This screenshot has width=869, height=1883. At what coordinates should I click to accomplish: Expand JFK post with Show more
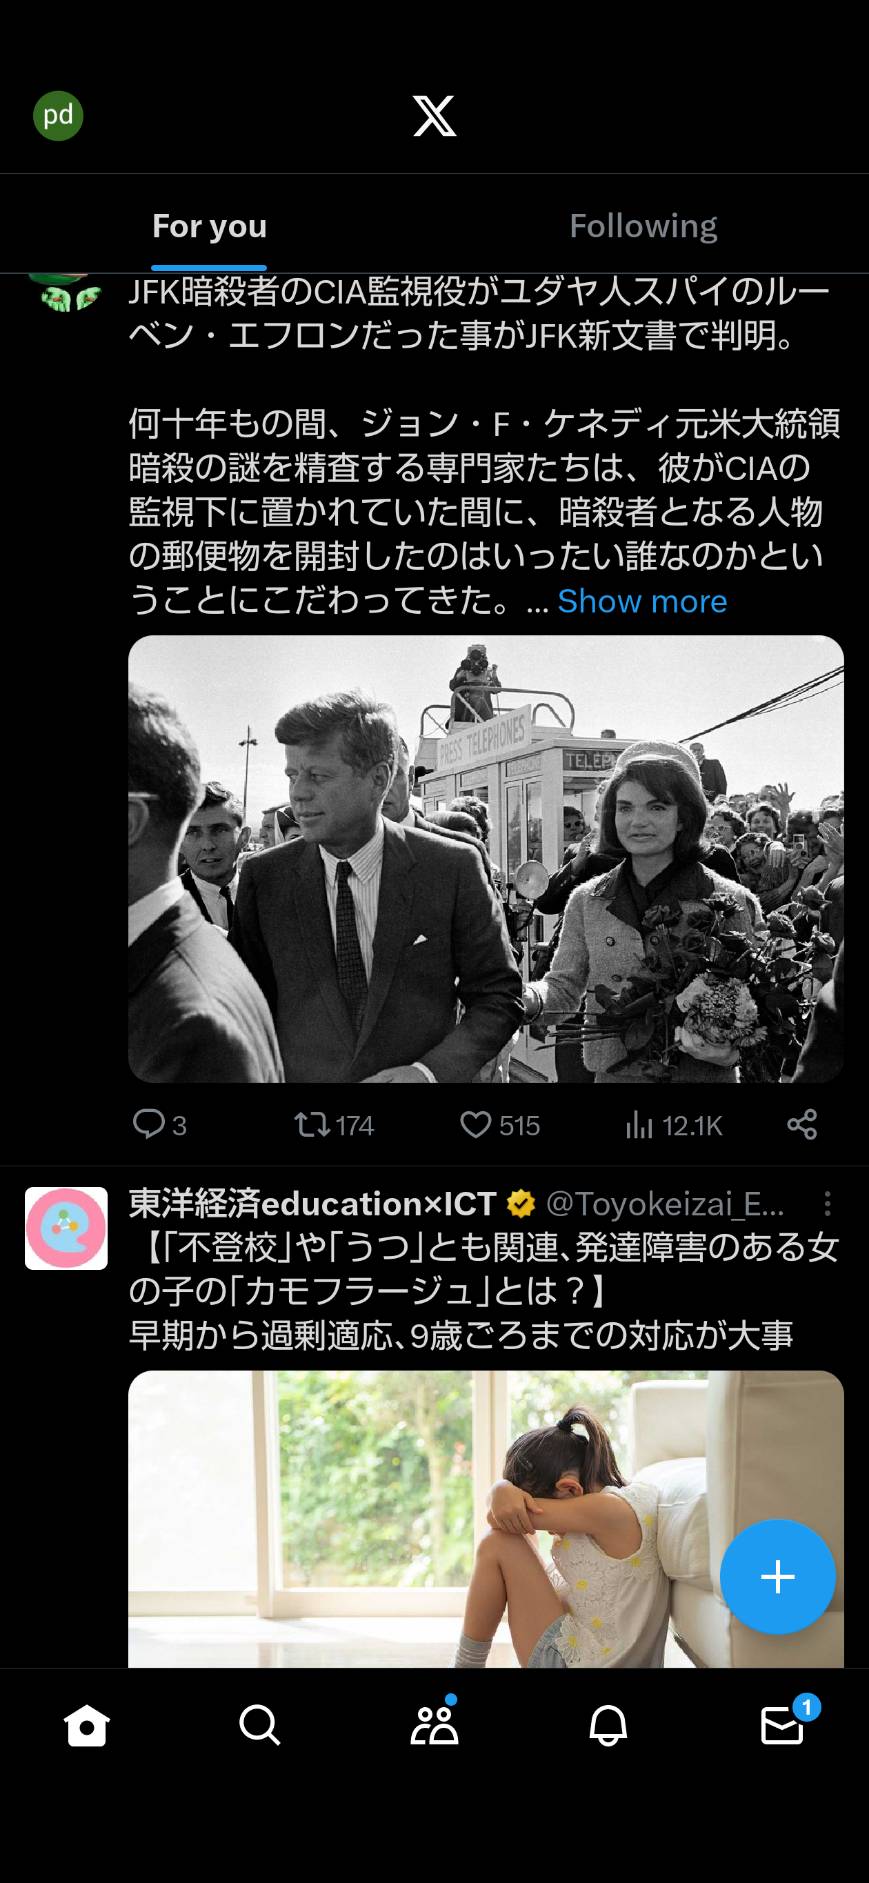pyautogui.click(x=642, y=601)
